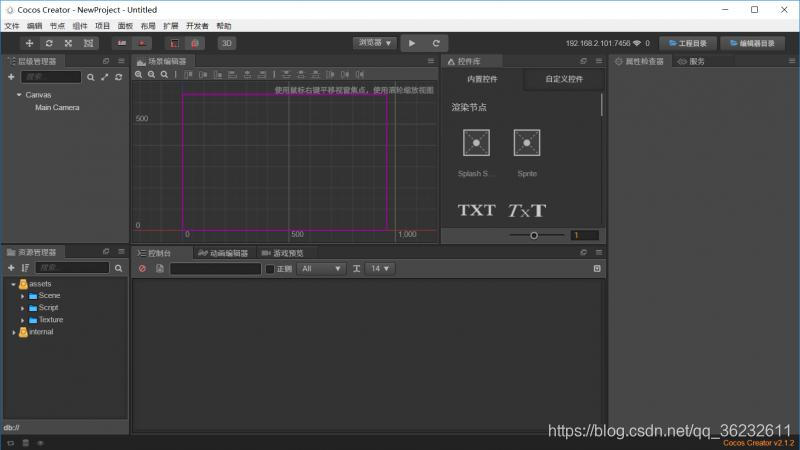Click the asset sort order icon
The height and width of the screenshot is (450, 800).
point(25,268)
